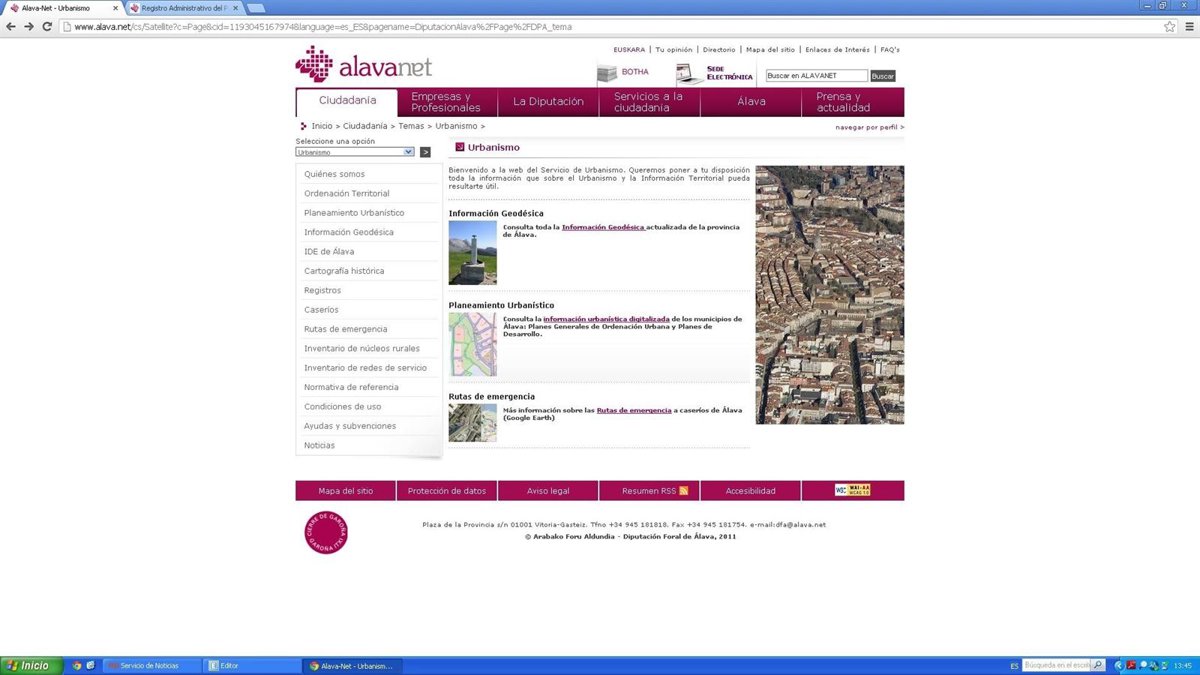Click the W3C WAI-AA accessibility badge
This screenshot has height=675, width=1200.
[852, 490]
